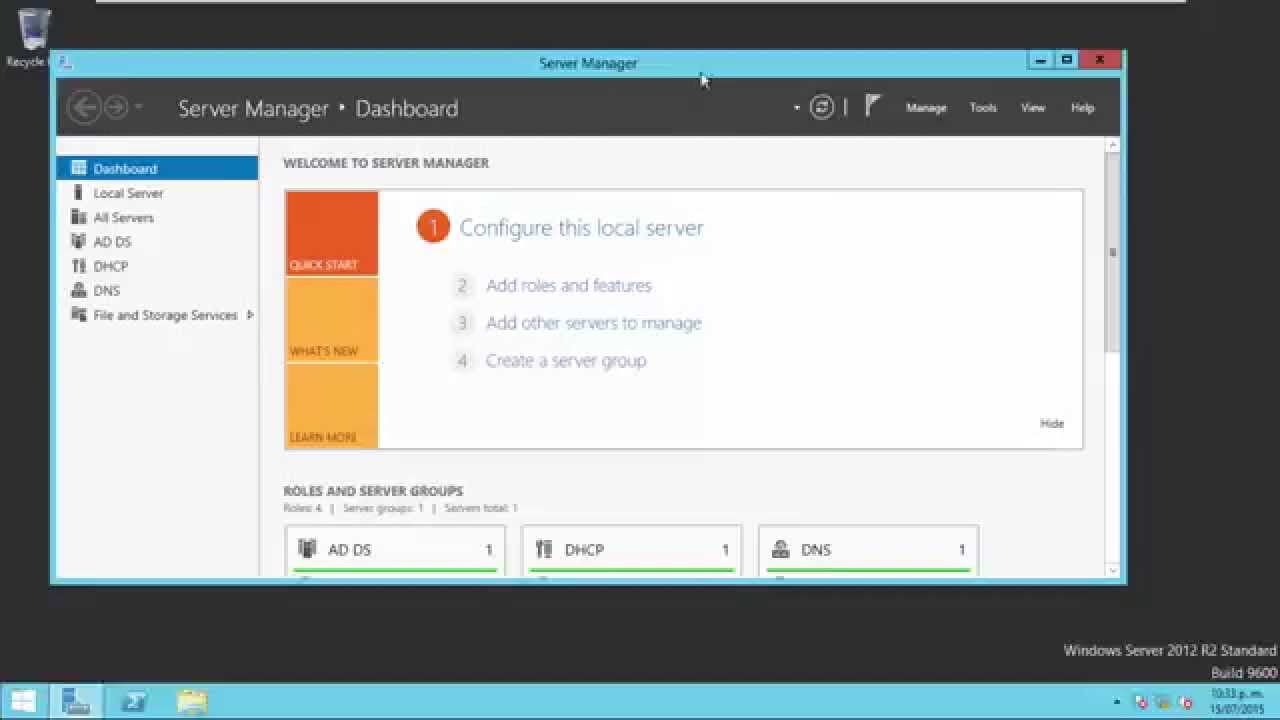
Task: Select Local Server in the sidebar
Action: click(157, 193)
